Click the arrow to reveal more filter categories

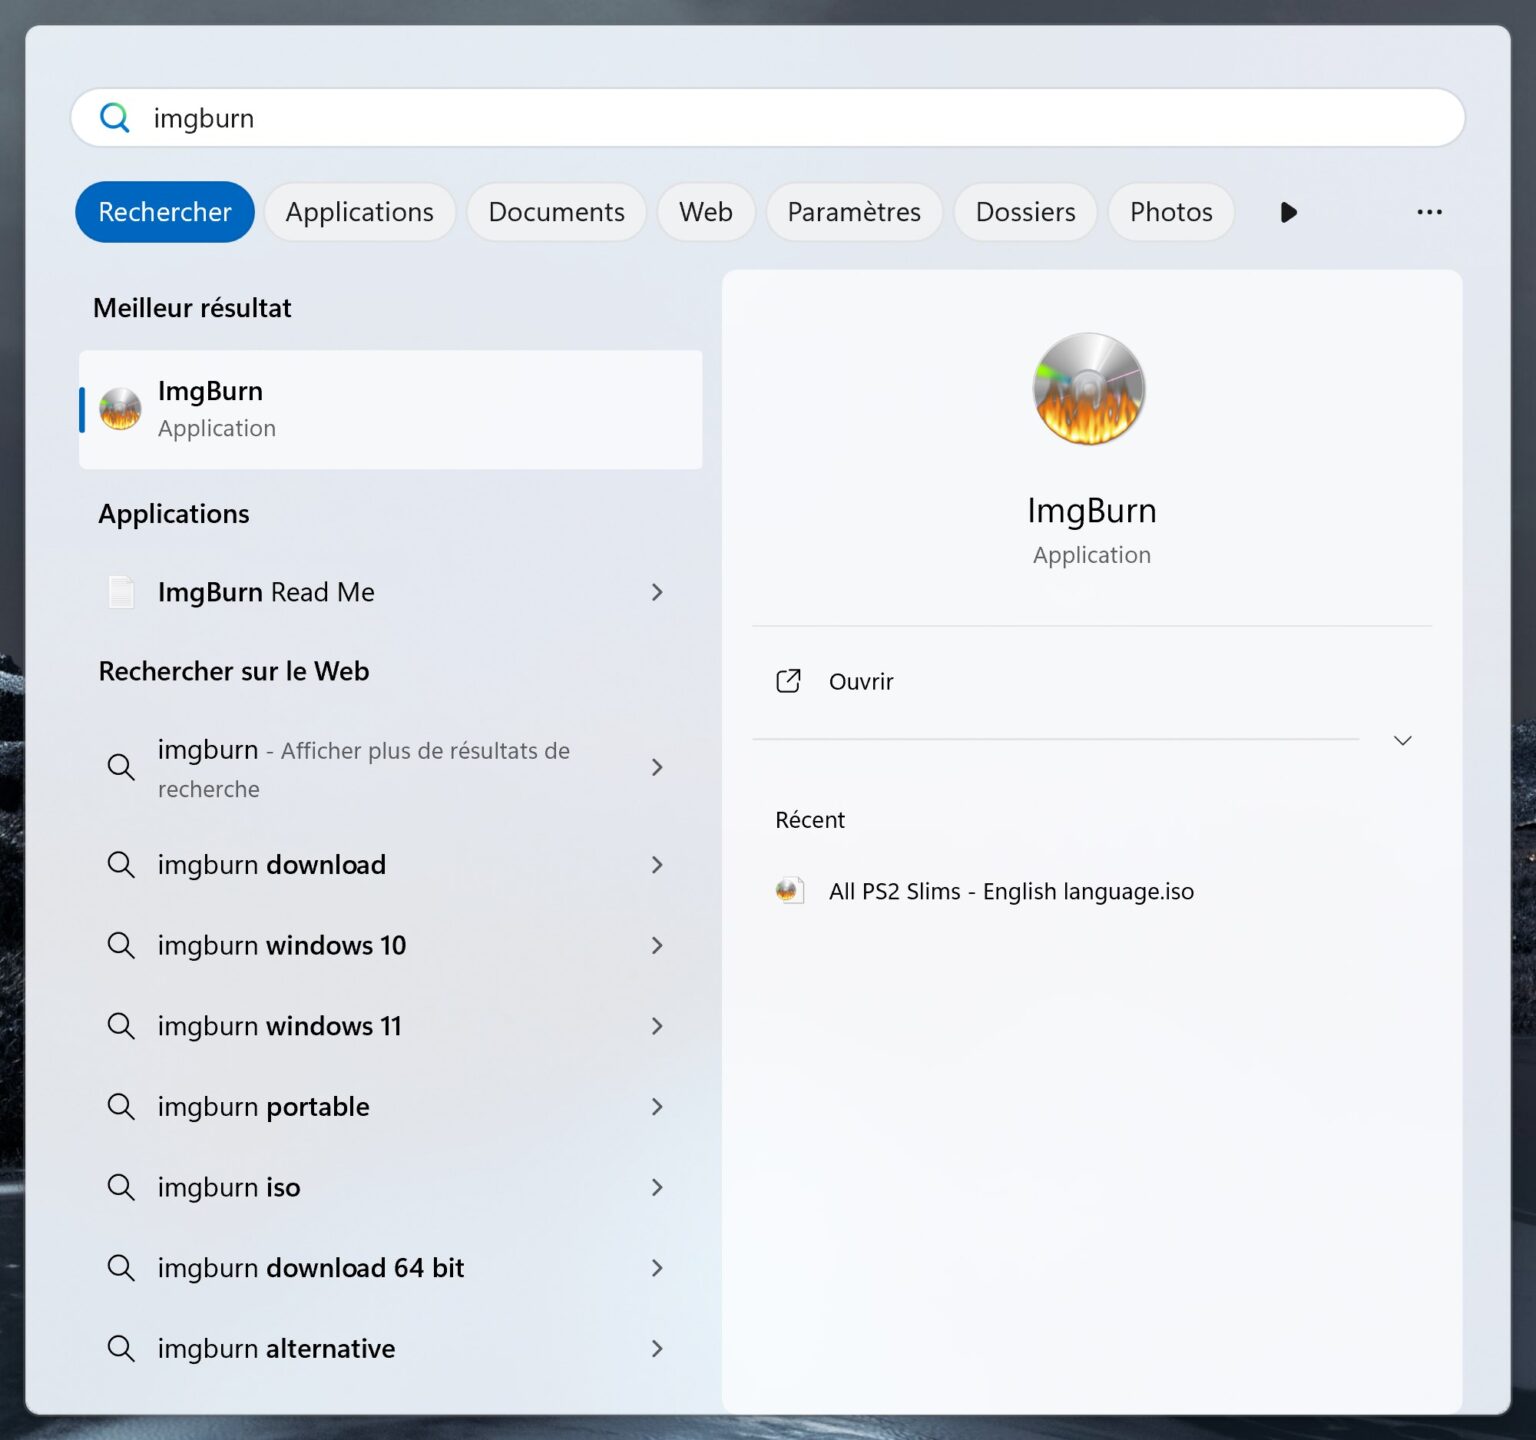(1288, 212)
